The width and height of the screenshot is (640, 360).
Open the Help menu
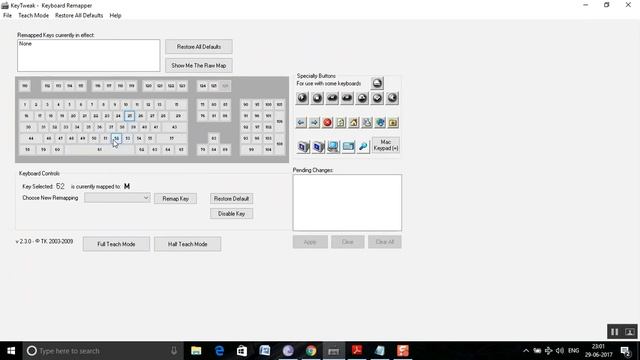coord(116,16)
